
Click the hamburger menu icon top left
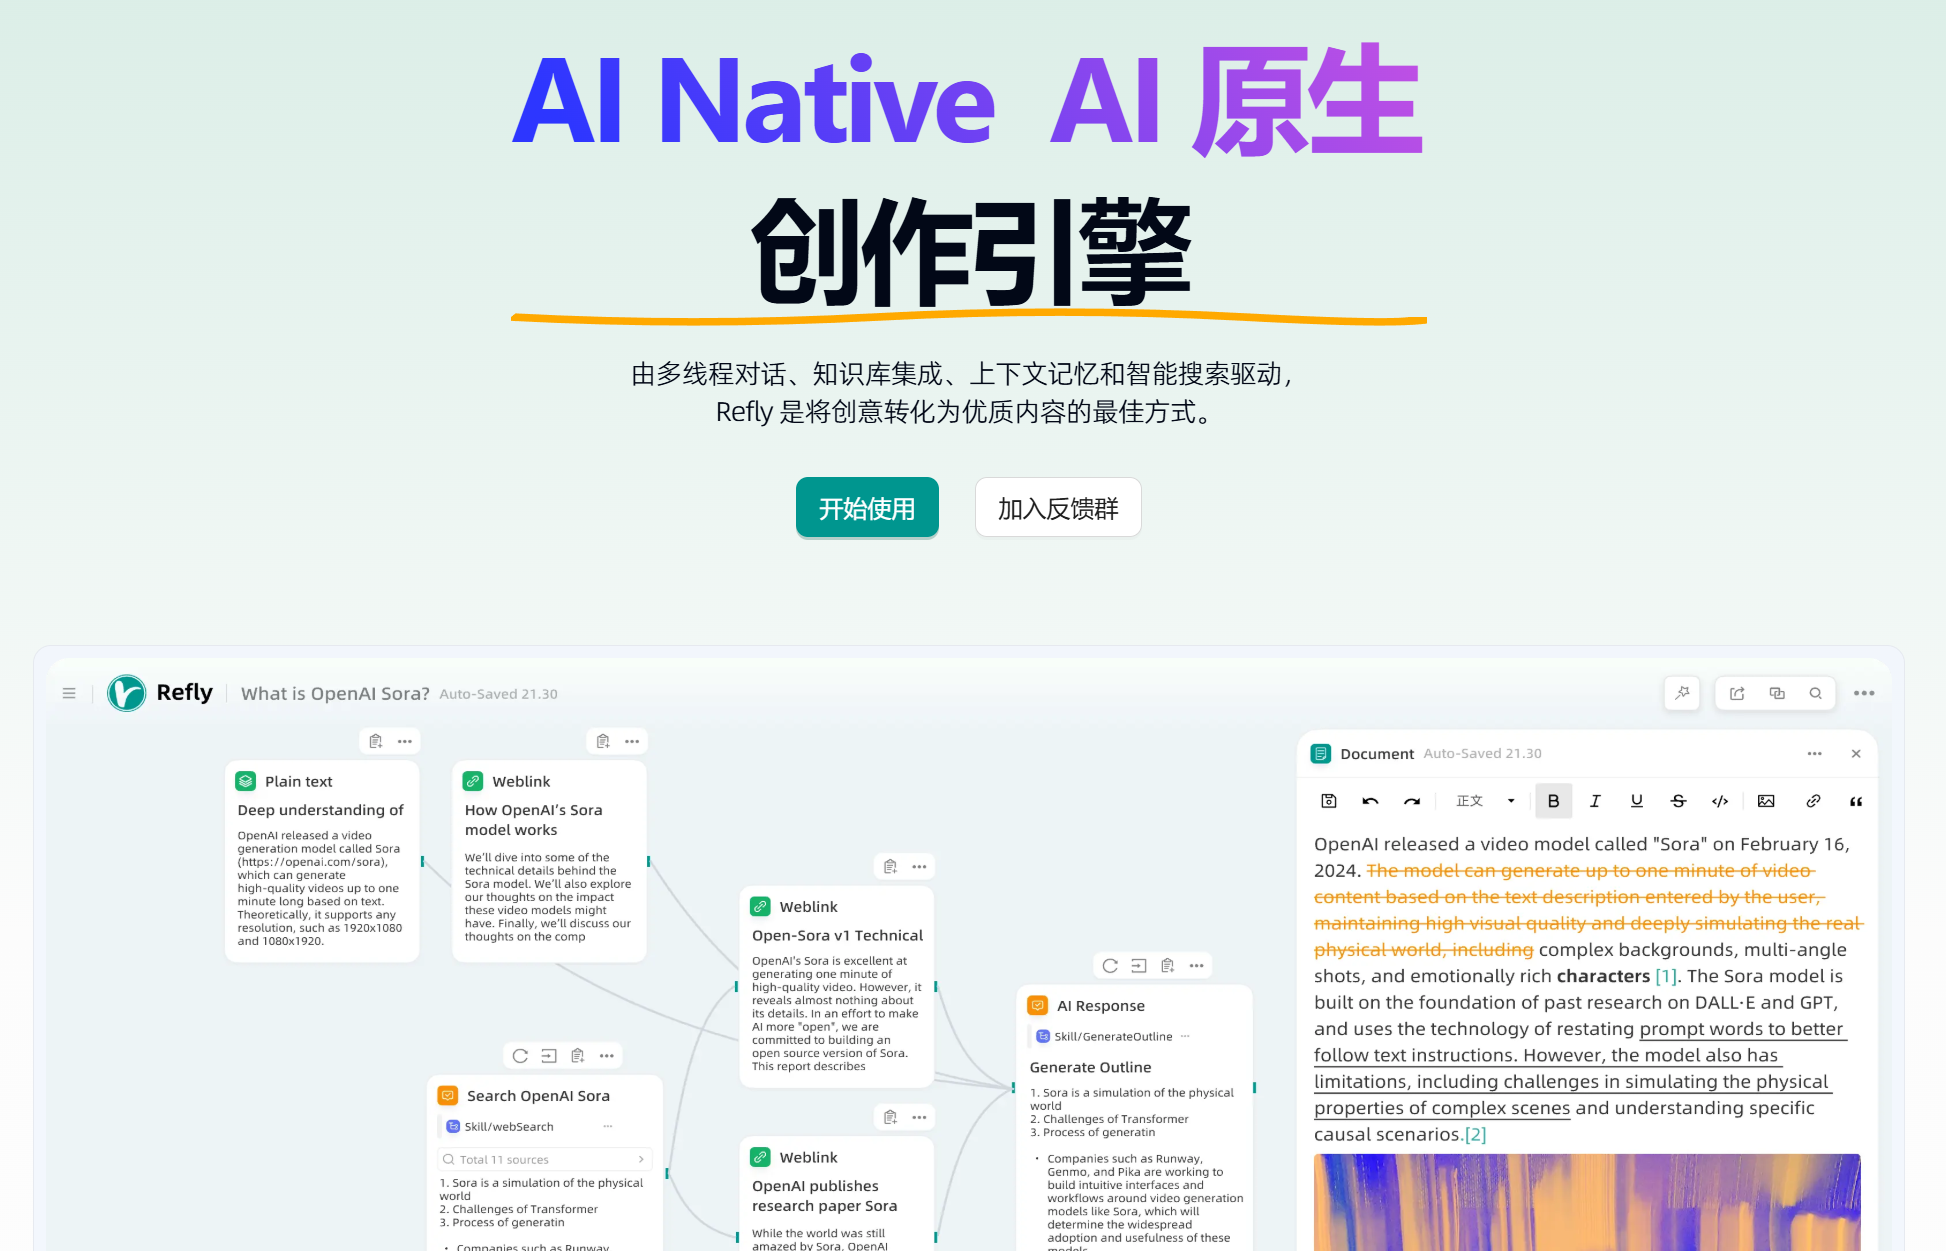pyautogui.click(x=70, y=692)
